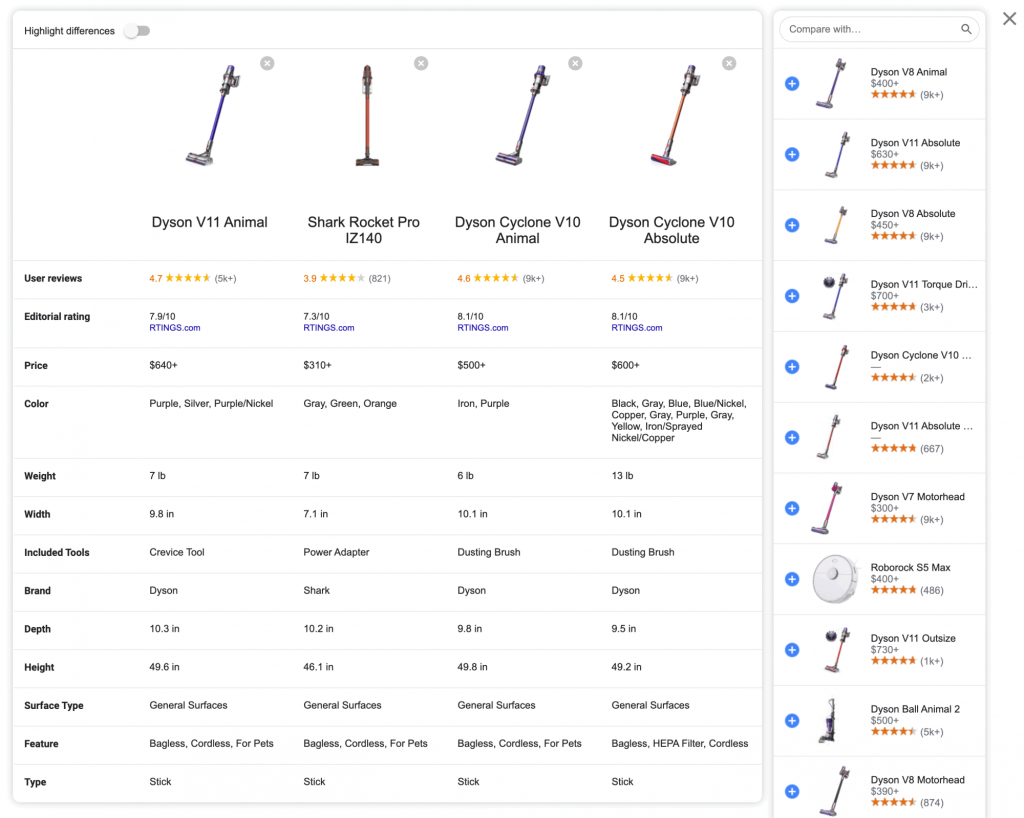This screenshot has width=1024, height=818.
Task: Remove Dyson Cyclone V10 Absolute from comparison
Action: (x=729, y=63)
